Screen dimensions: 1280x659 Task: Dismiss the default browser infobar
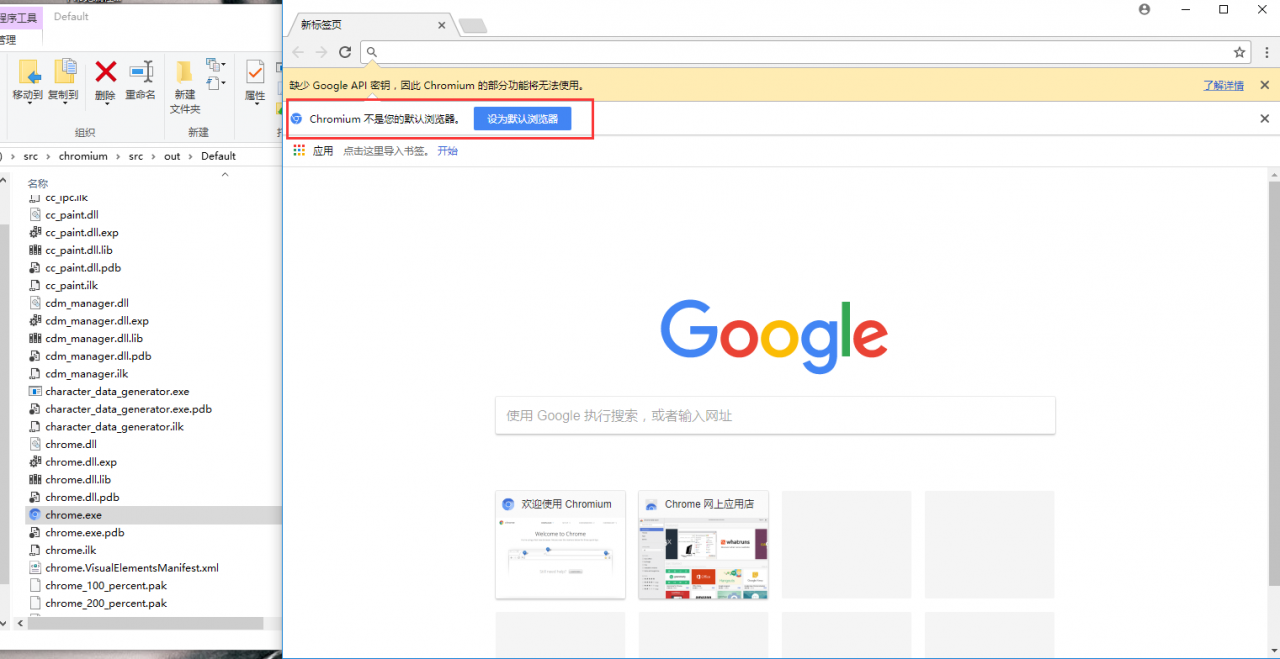point(1264,119)
